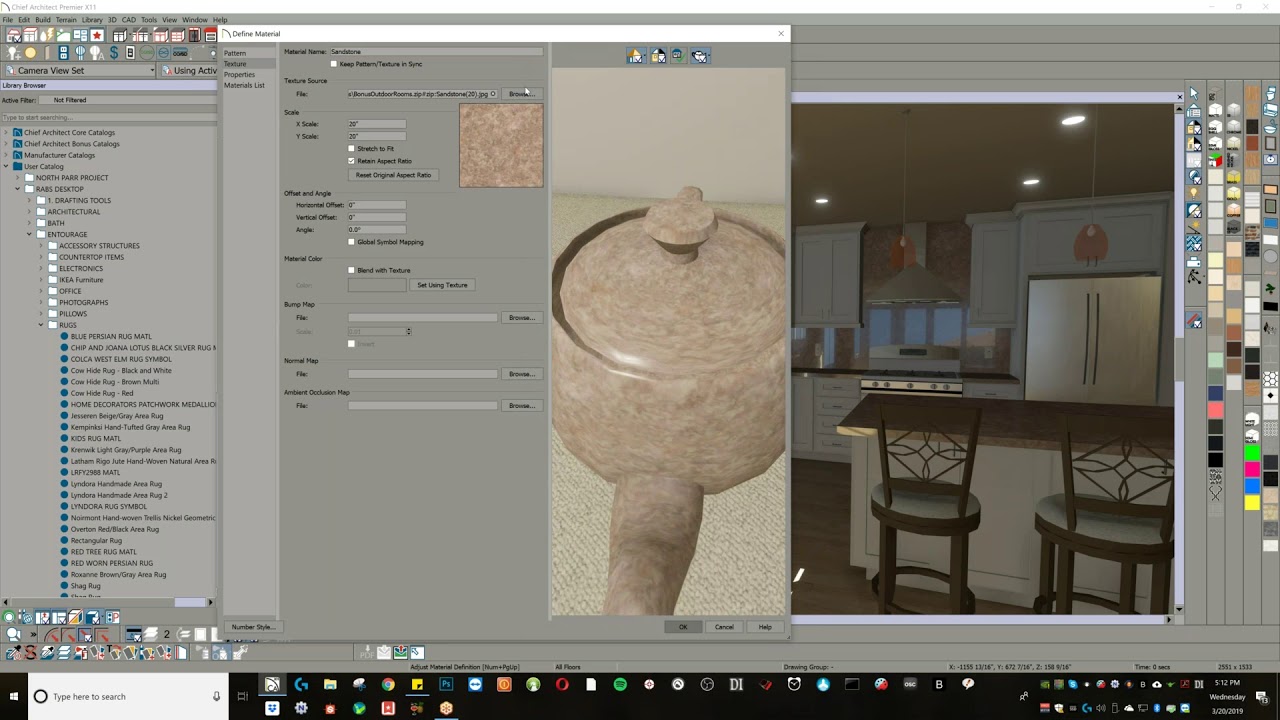Switch to the Materials List tab
Viewport: 1280px width, 720px height.
244,86
